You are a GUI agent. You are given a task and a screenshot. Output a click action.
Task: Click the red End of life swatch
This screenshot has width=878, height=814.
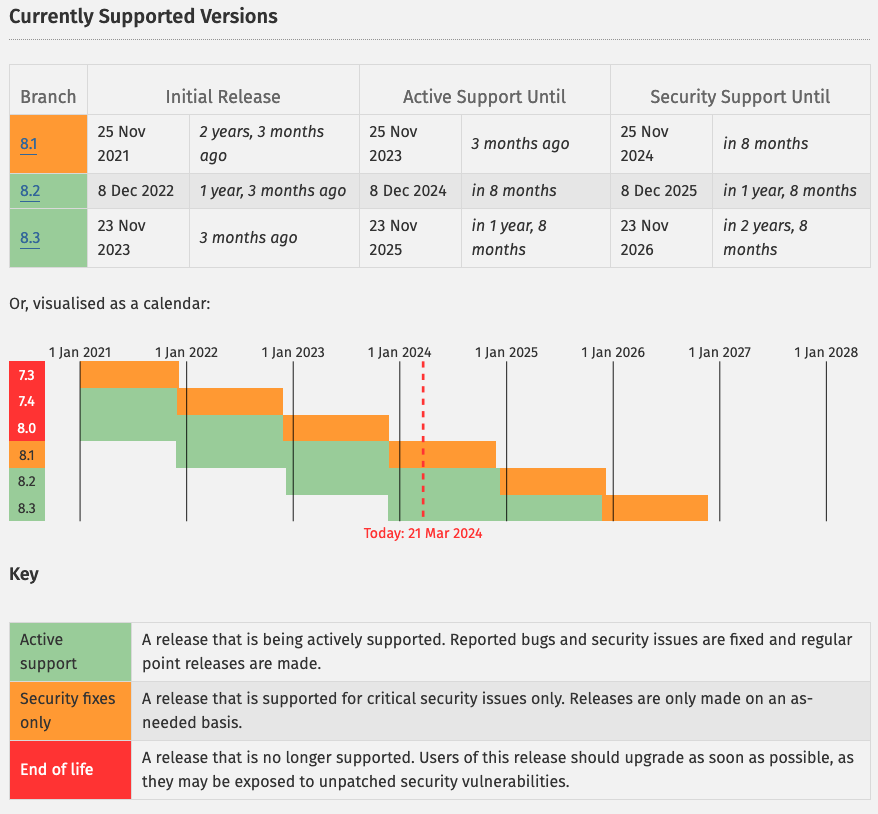(70, 769)
